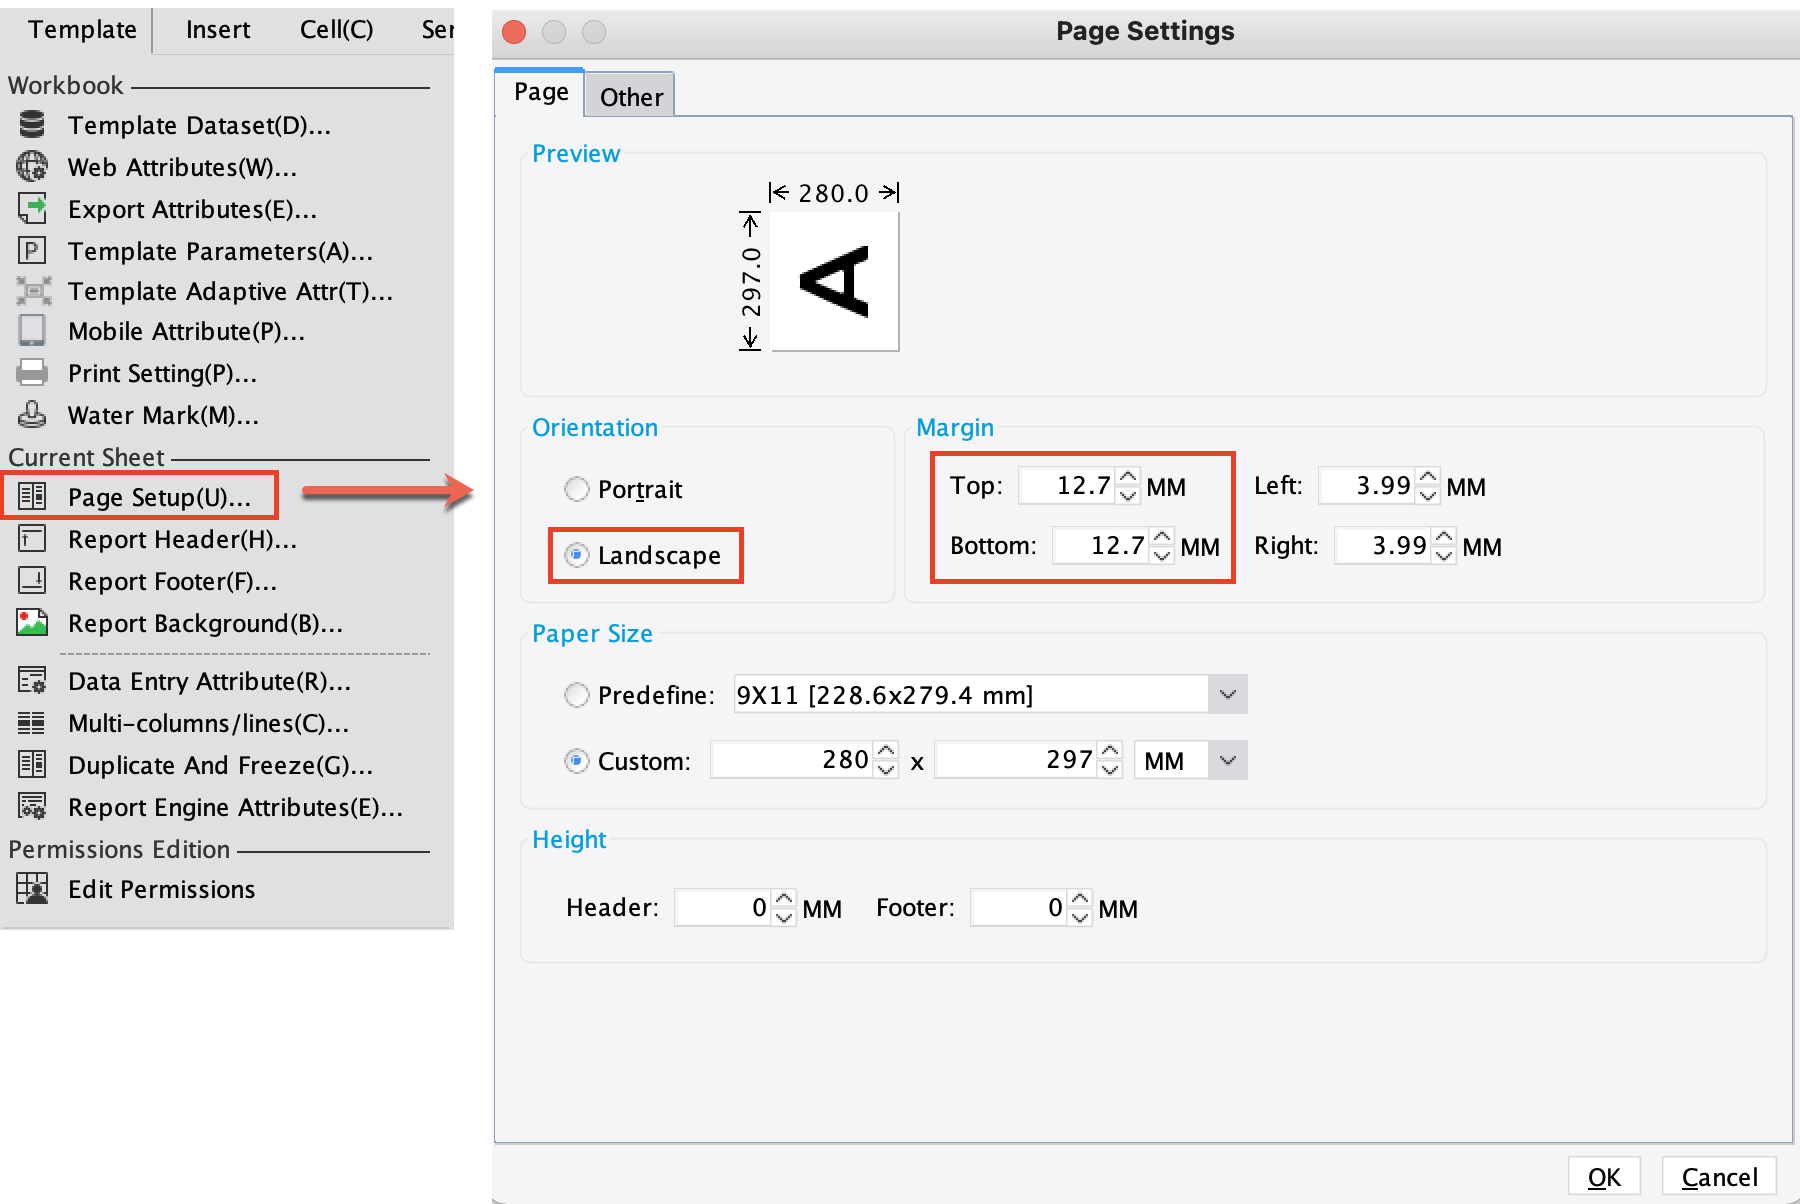Switch to the Other tab
This screenshot has height=1204, width=1800.
tap(631, 96)
